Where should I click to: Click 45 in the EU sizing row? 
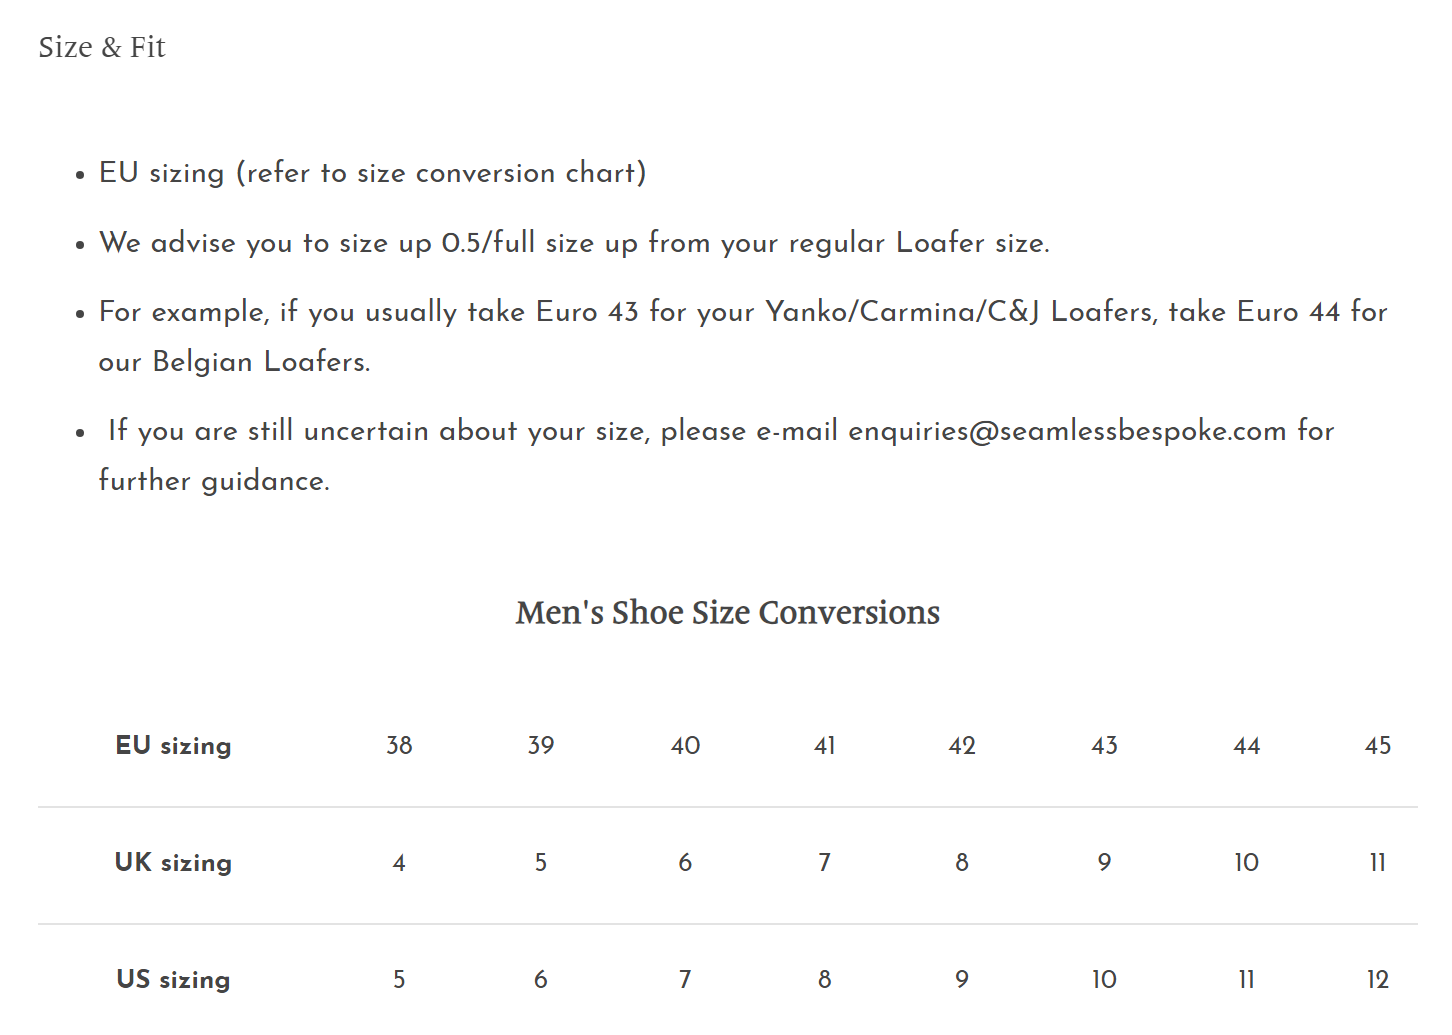click(1377, 746)
